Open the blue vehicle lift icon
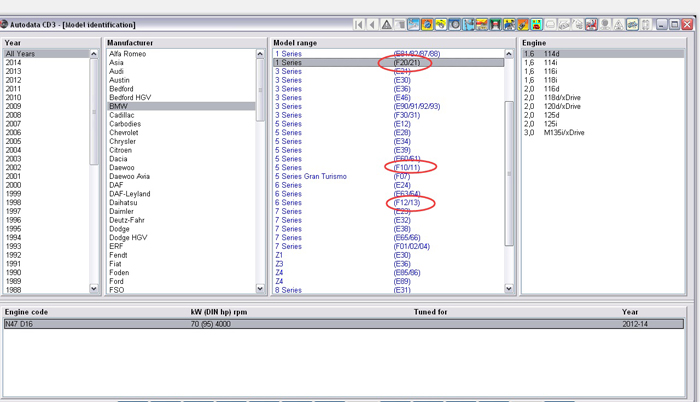 (x=468, y=25)
